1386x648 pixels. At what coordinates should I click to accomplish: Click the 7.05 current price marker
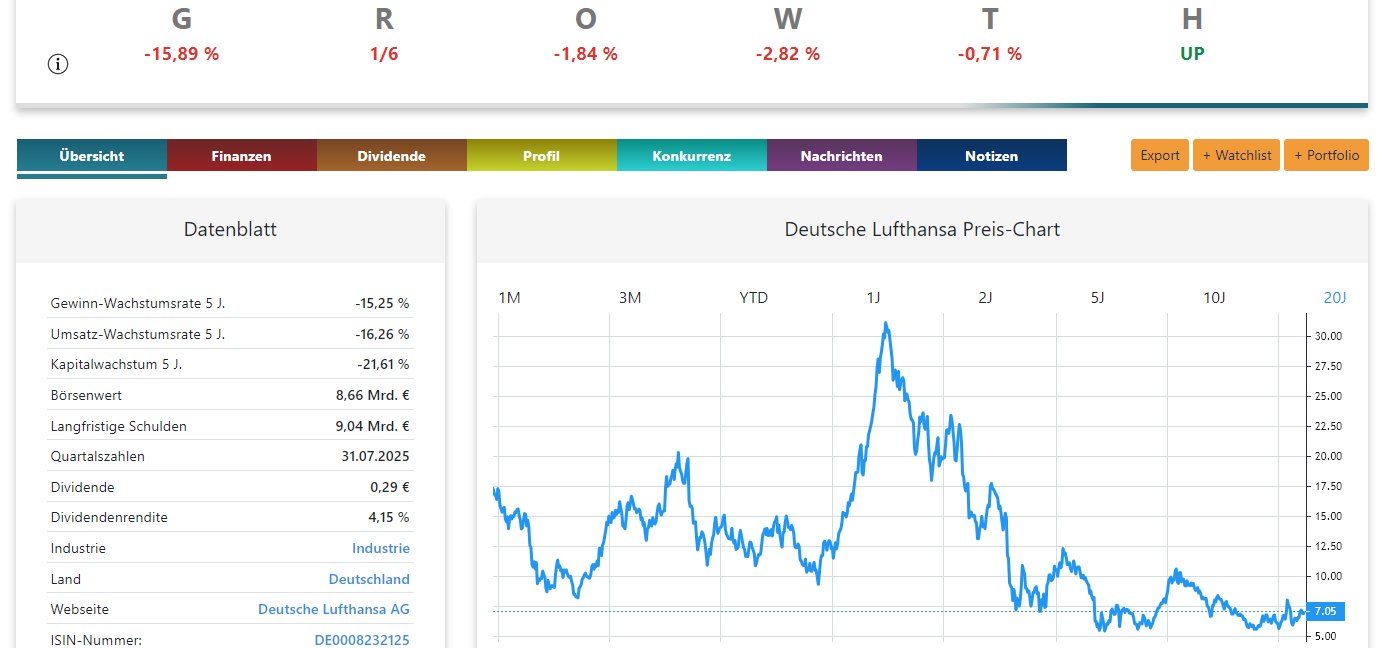(x=1327, y=611)
